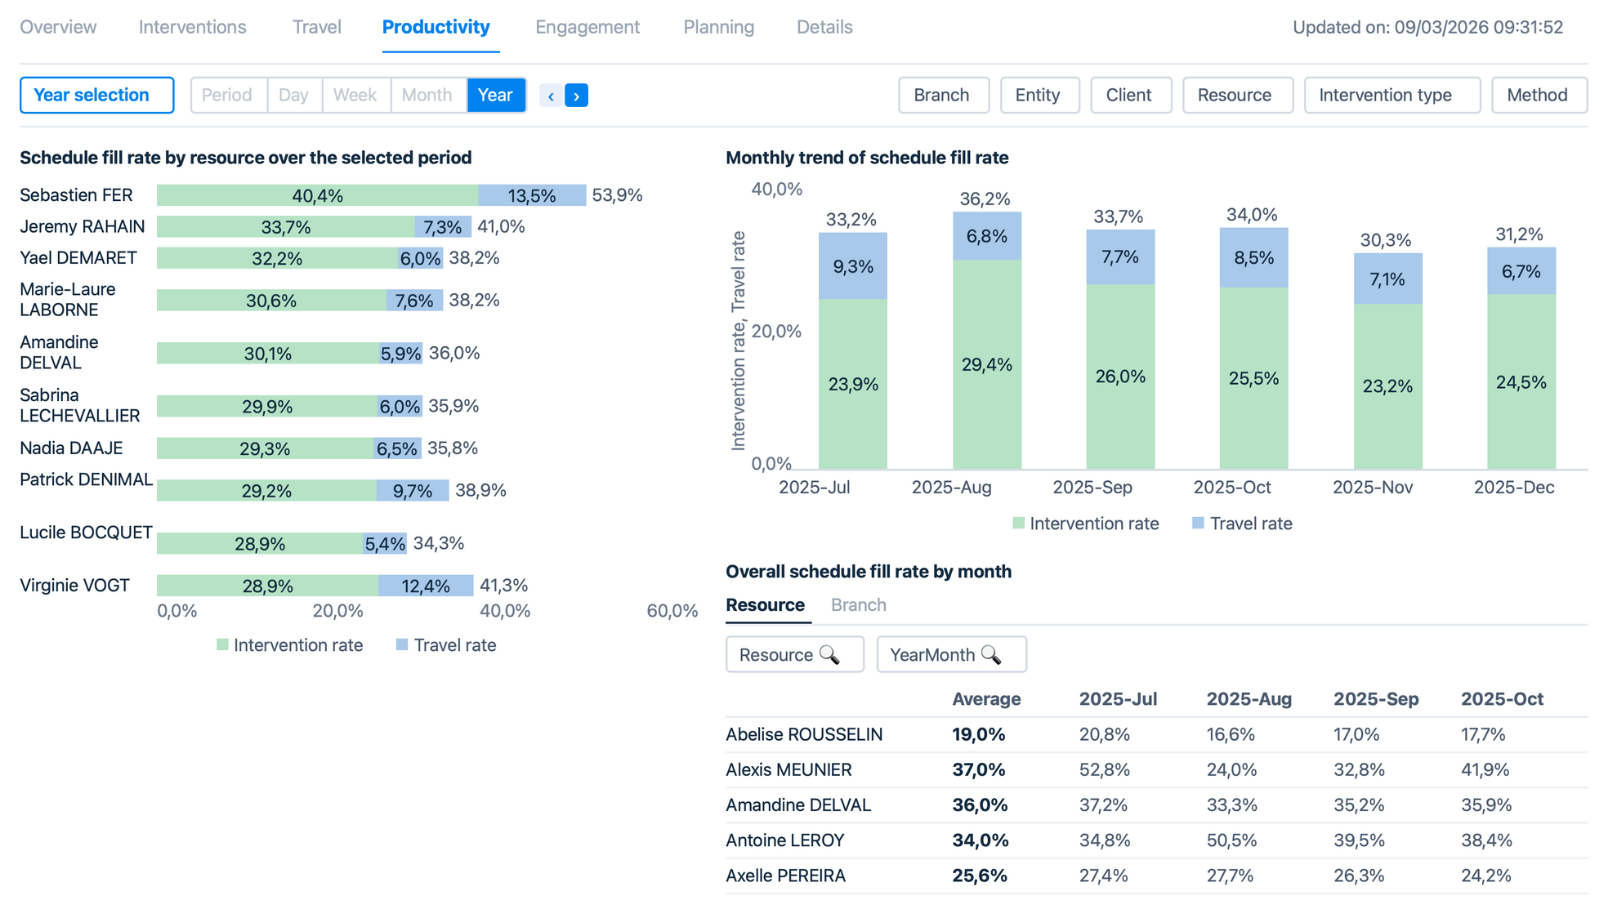Click Jeremy RAHAIN's 33,7% intervention bar
The height and width of the screenshot is (900, 1600).
coord(285,227)
